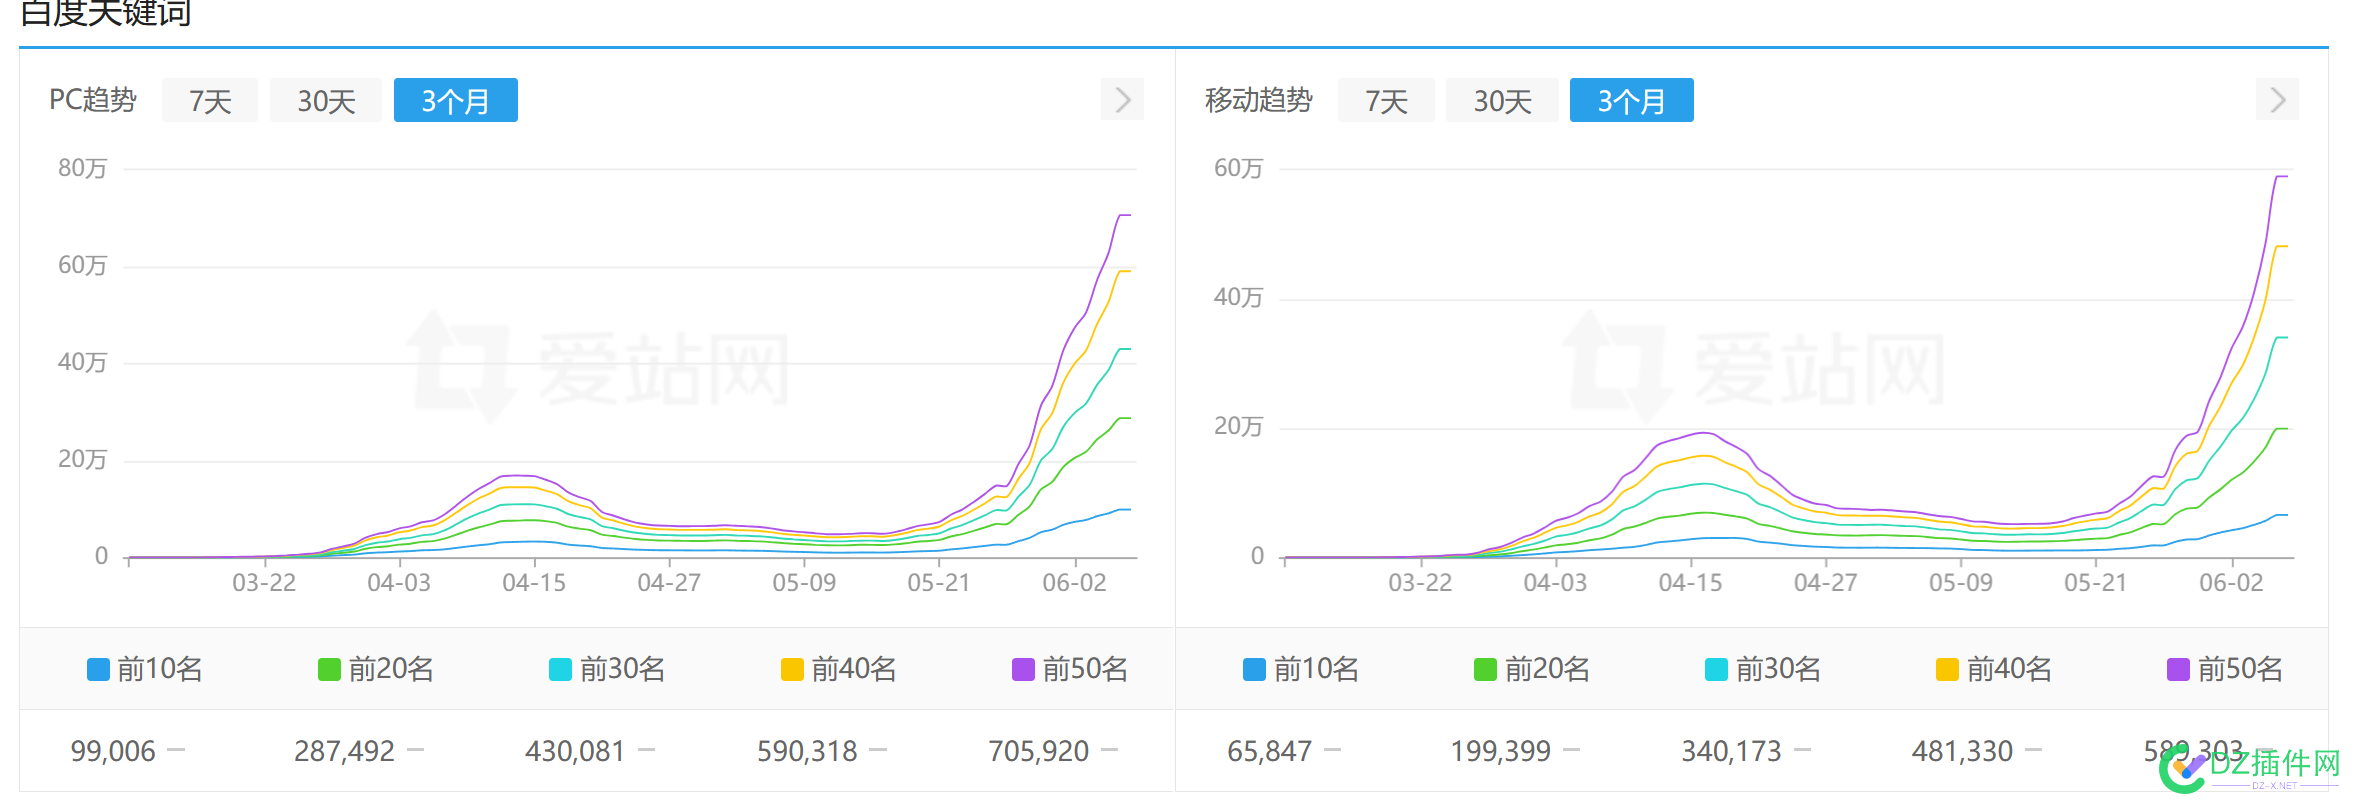
Task: Click the 05-09 date on PC chart
Action: [804, 583]
